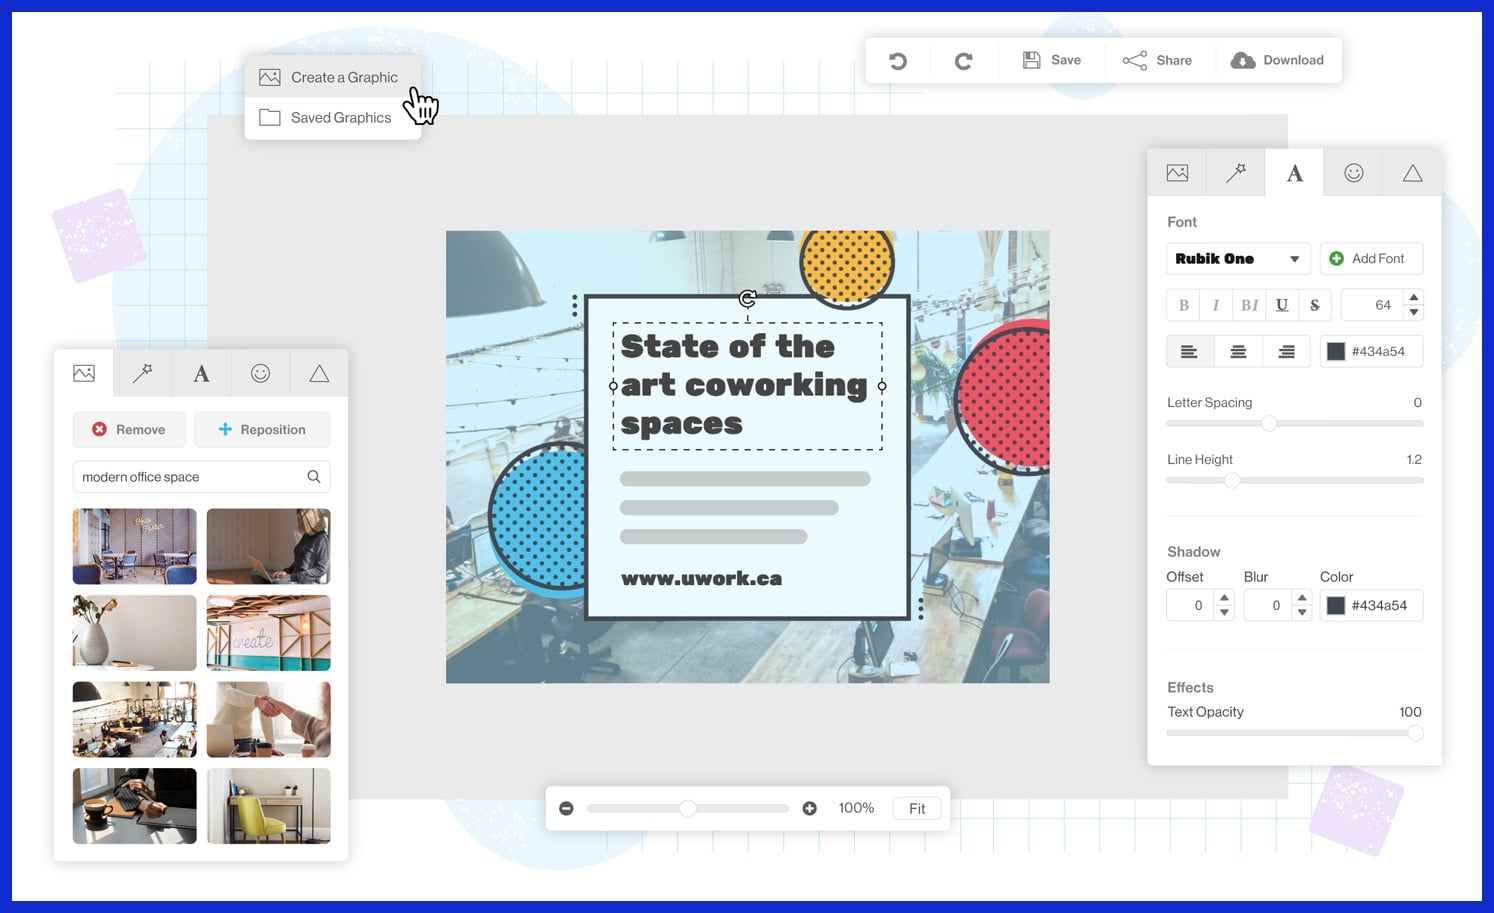This screenshot has height=913, width=1494.
Task: Open the Rubik One font dropdown
Action: [x=1238, y=259]
